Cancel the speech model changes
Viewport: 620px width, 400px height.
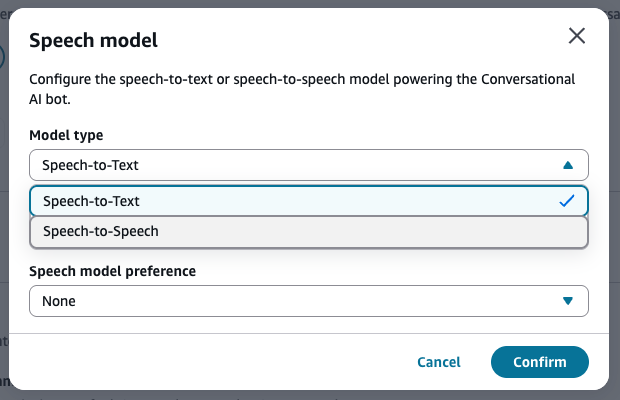[438, 362]
